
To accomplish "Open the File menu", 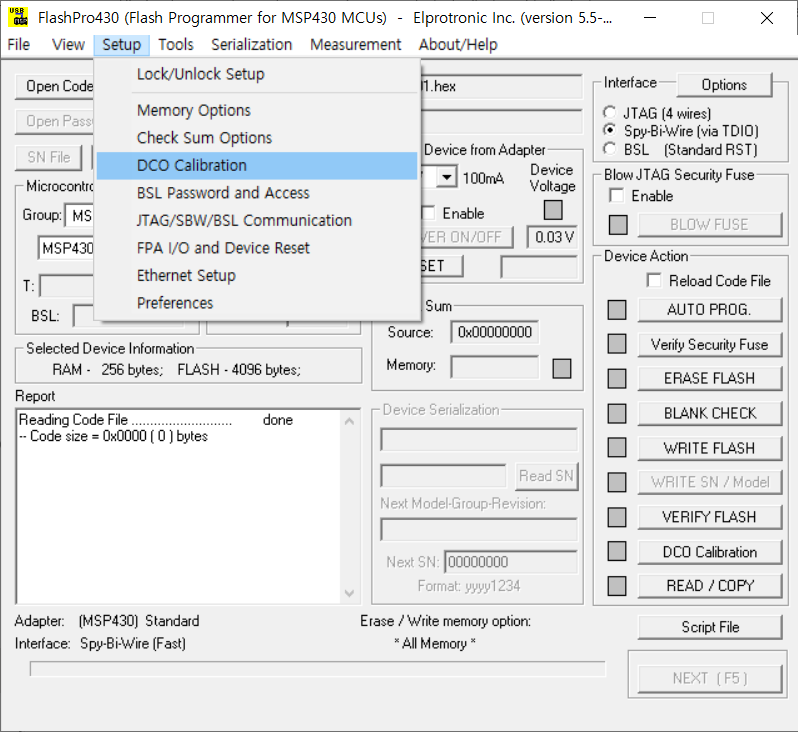I will pyautogui.click(x=19, y=45).
